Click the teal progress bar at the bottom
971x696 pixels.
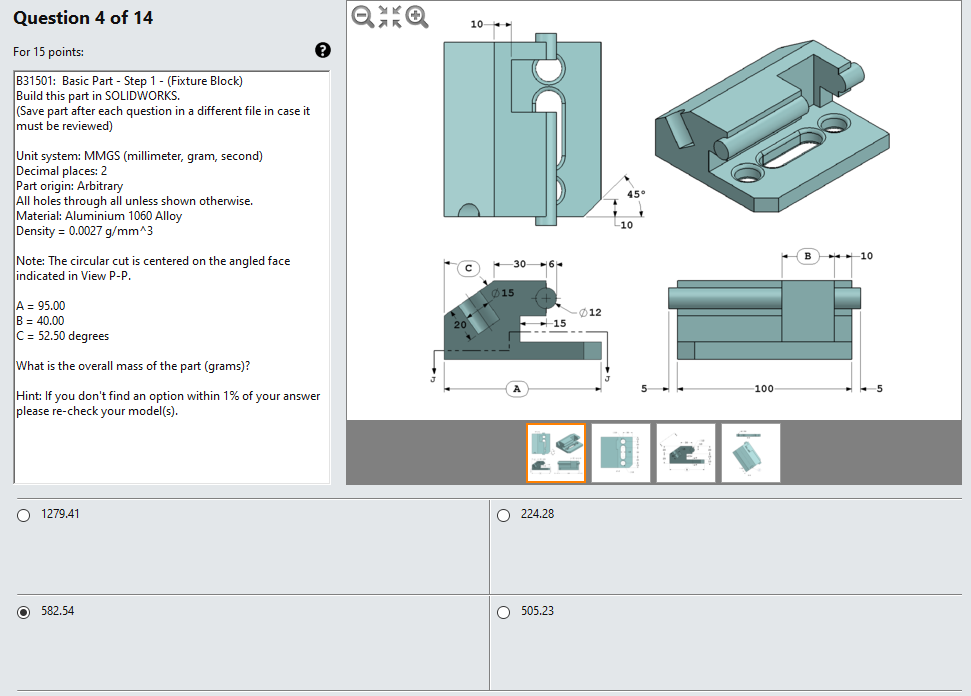tap(485, 692)
